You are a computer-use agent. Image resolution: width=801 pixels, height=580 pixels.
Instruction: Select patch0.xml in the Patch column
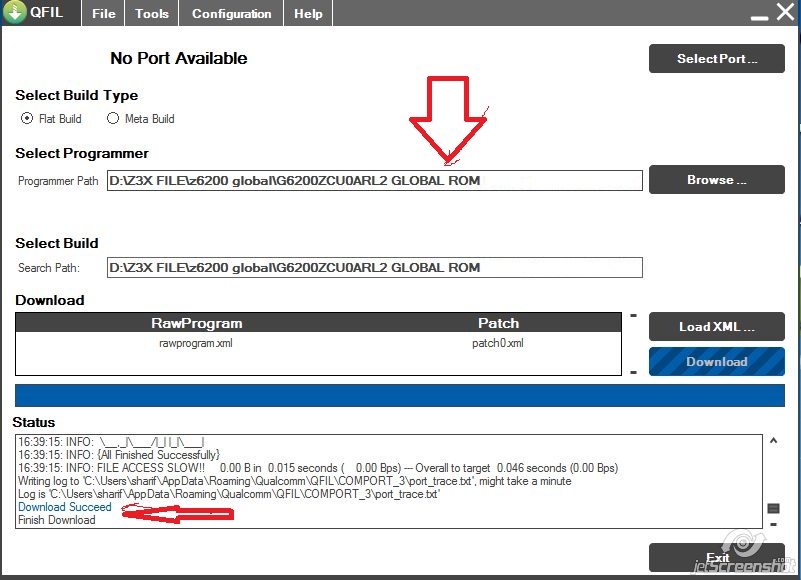498,343
